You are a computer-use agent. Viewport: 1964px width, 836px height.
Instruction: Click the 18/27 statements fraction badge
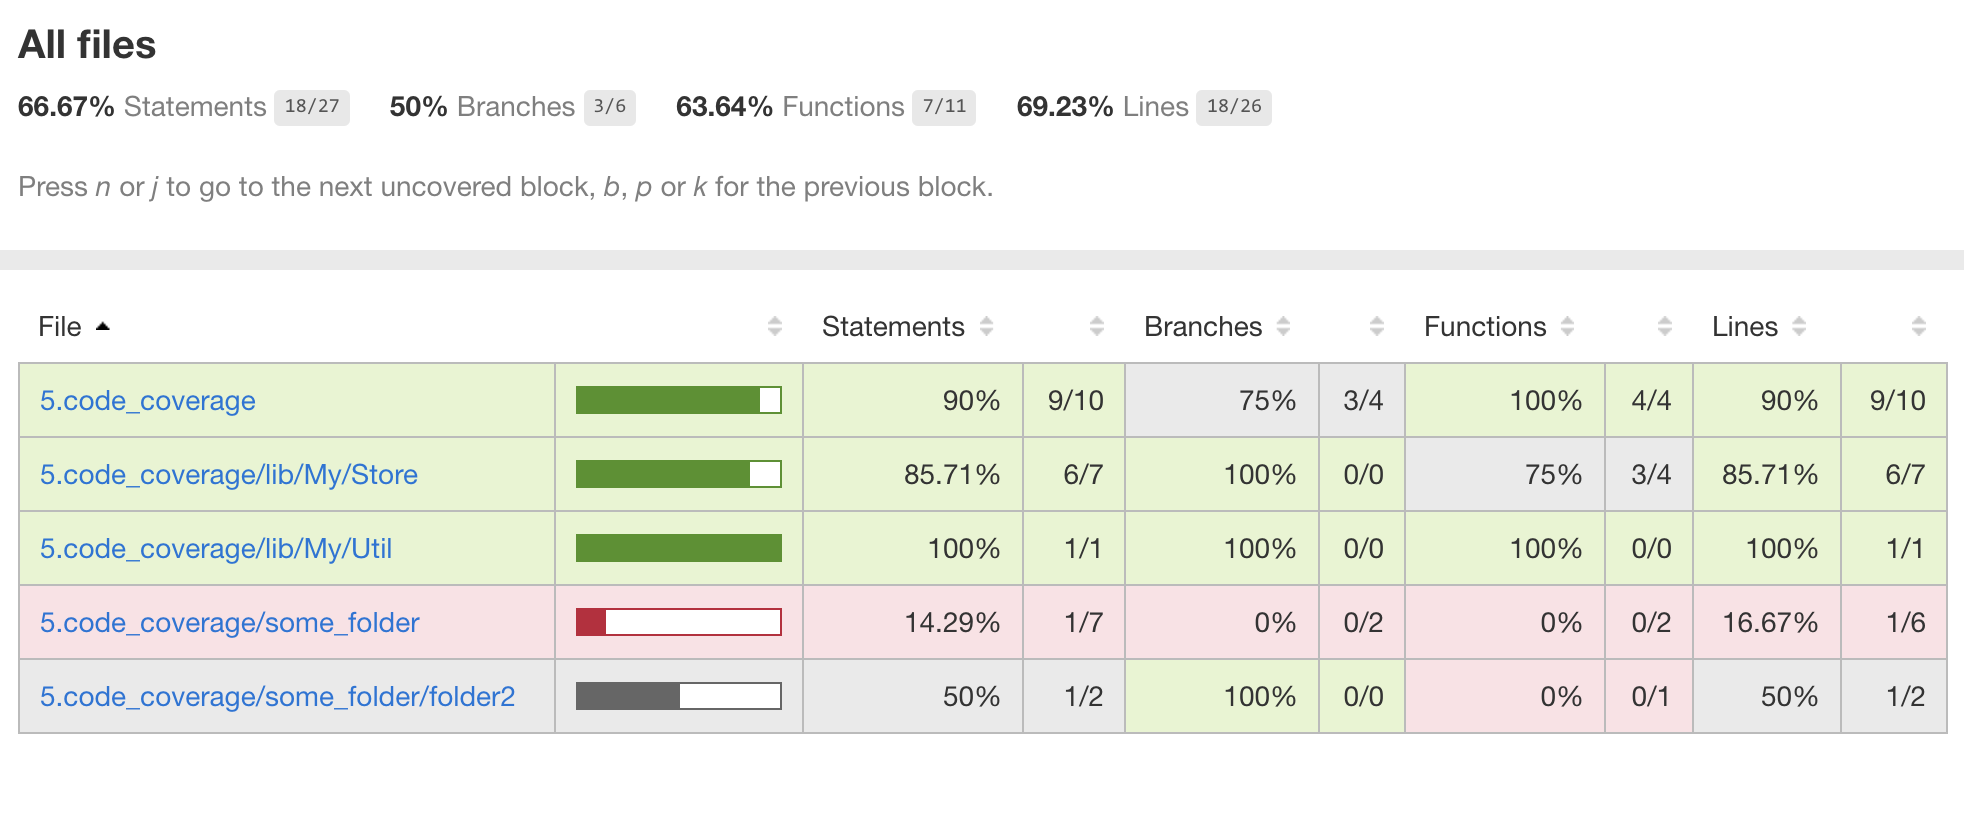click(311, 107)
